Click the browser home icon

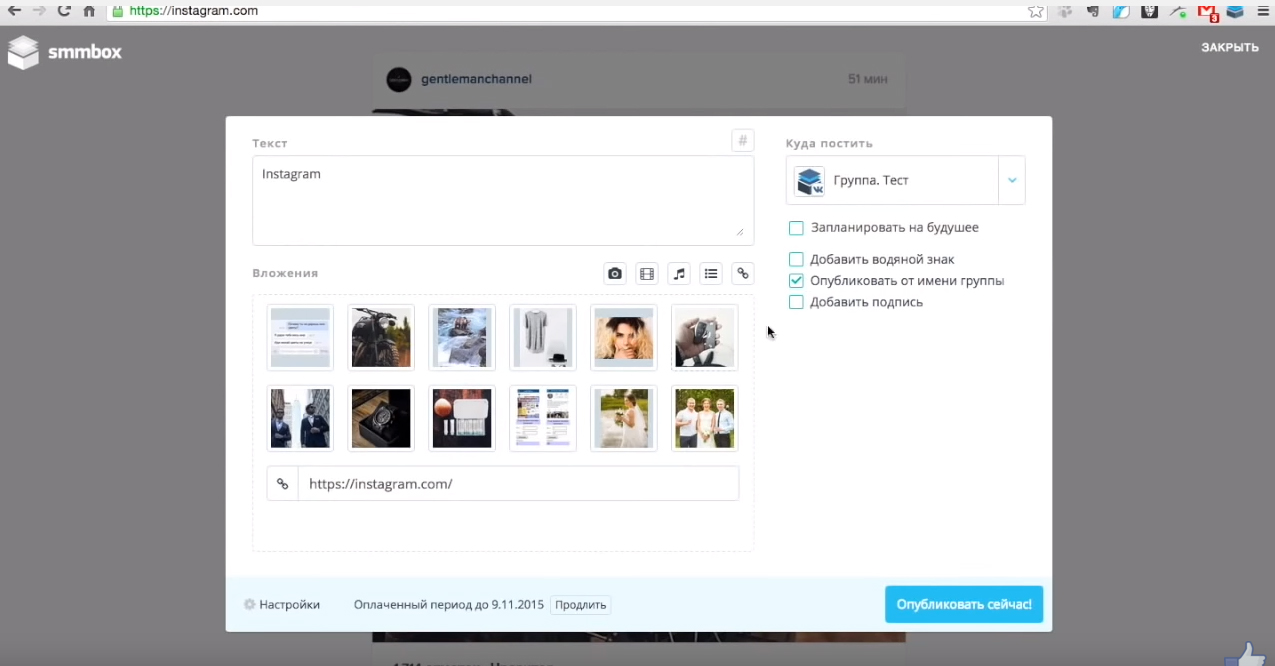89,11
